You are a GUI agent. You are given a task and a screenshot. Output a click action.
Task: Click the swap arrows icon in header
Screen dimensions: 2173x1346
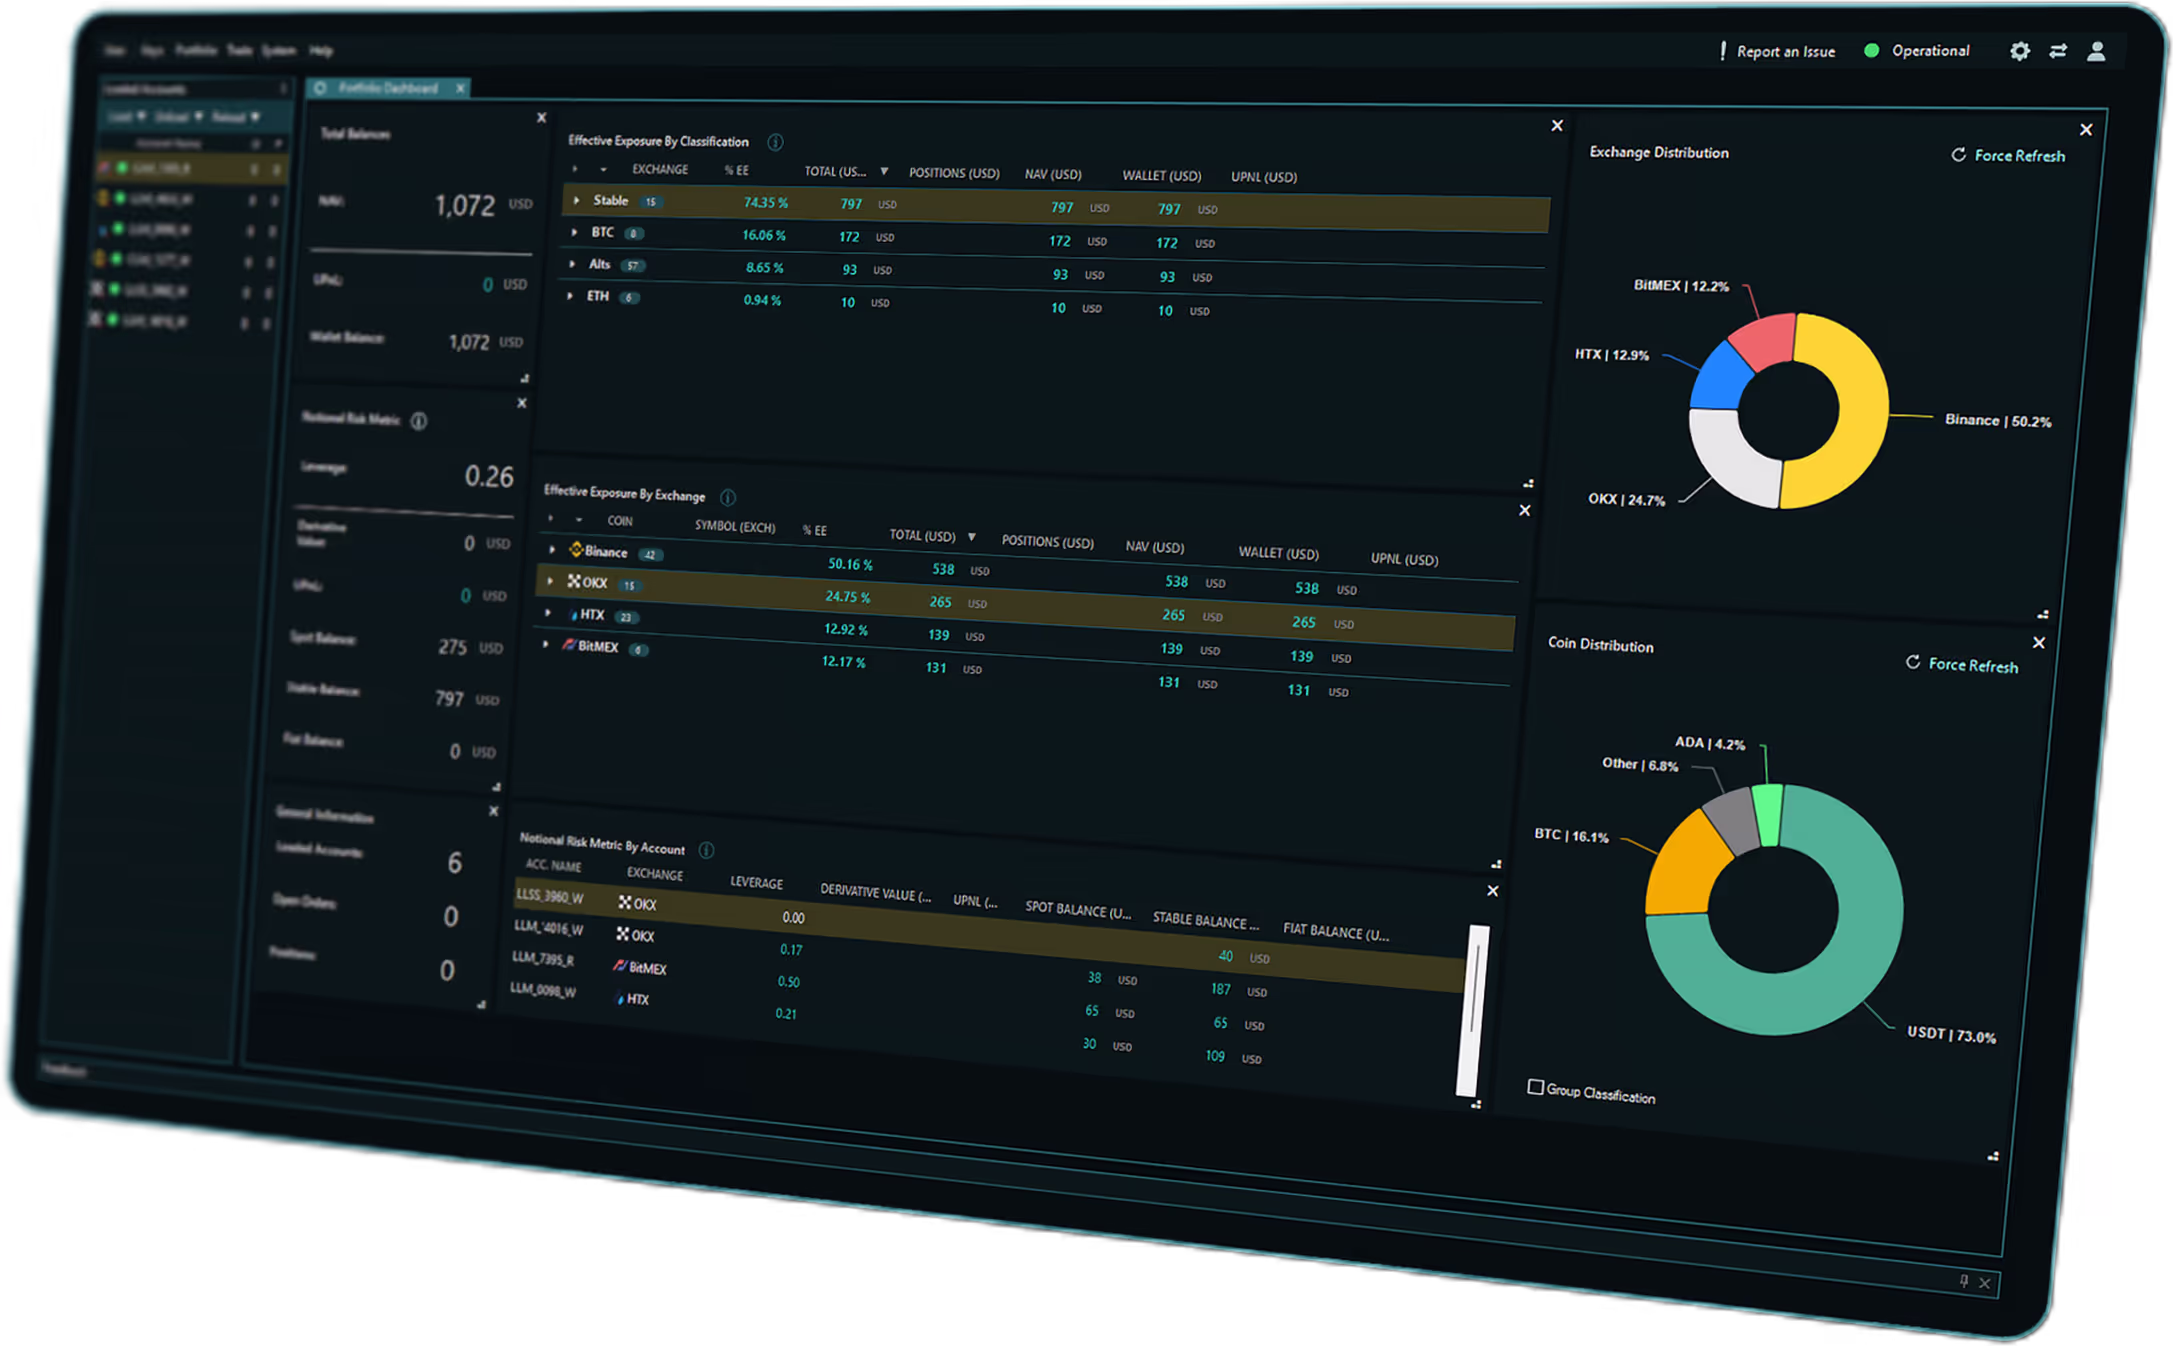coord(2058,51)
